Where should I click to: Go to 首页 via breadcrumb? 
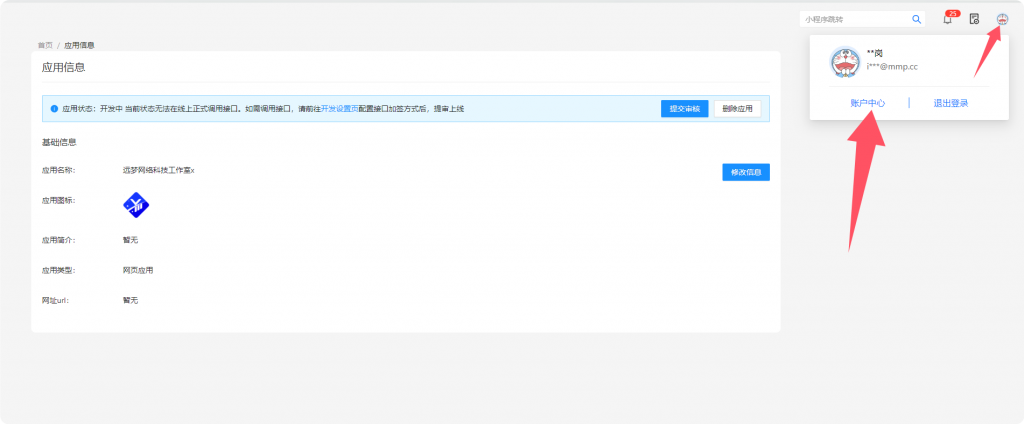[x=45, y=45]
